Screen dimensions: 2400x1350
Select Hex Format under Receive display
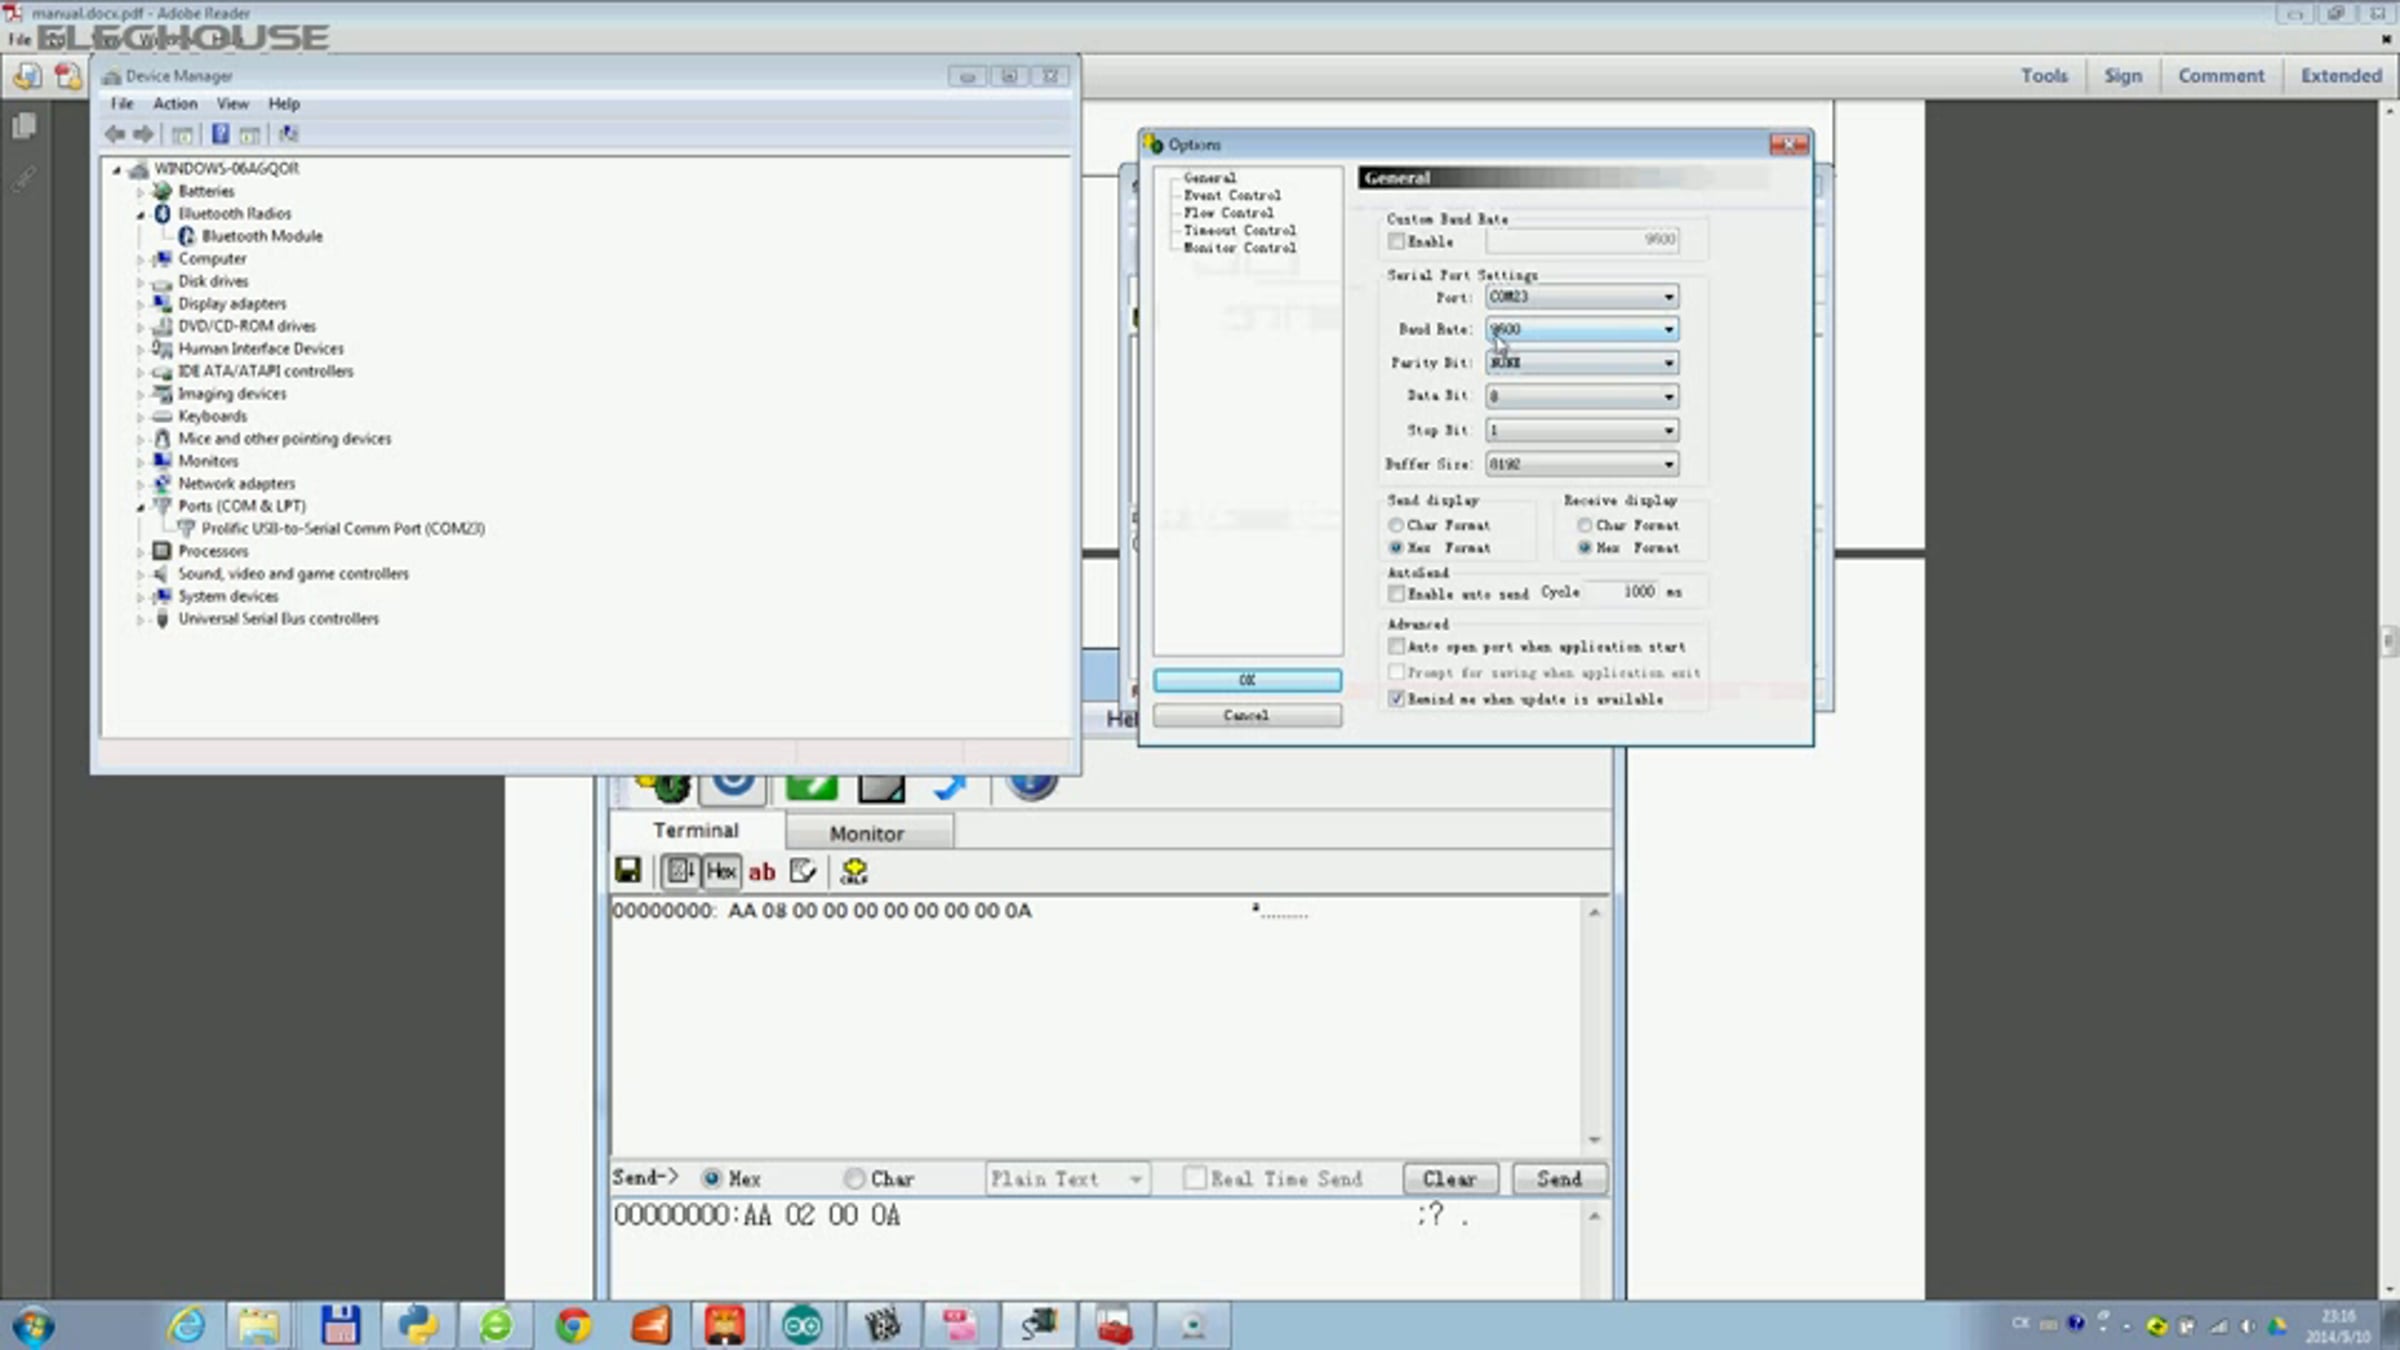1584,548
